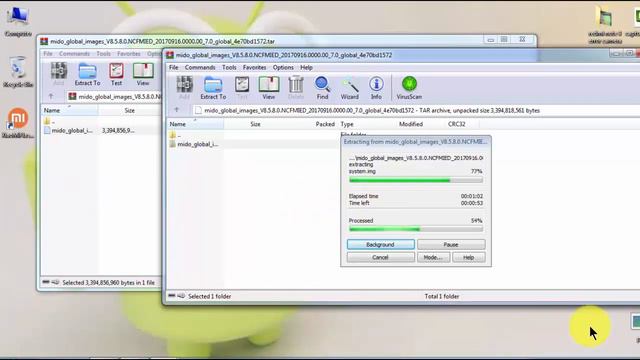Click up-arrow in back window address bar

coord(51,96)
